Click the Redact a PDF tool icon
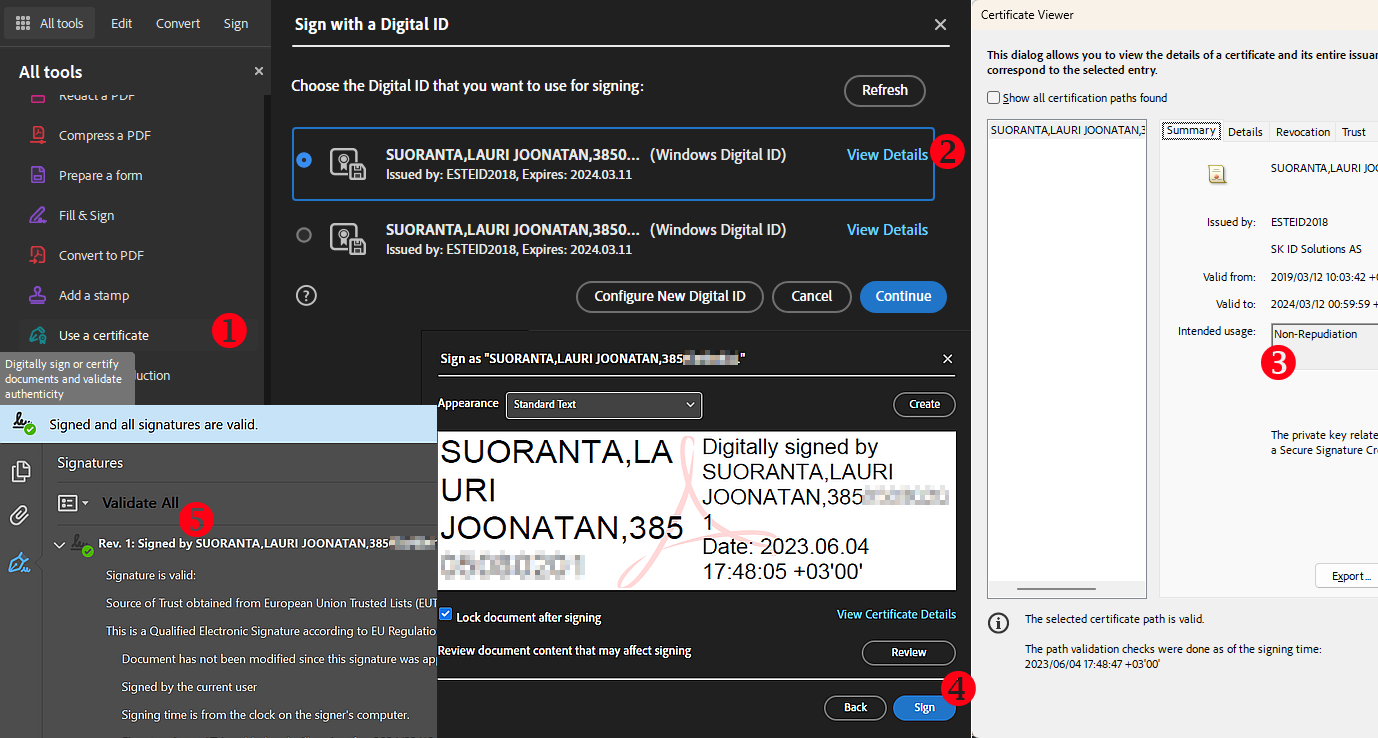Image resolution: width=1378 pixels, height=738 pixels. coord(38,97)
